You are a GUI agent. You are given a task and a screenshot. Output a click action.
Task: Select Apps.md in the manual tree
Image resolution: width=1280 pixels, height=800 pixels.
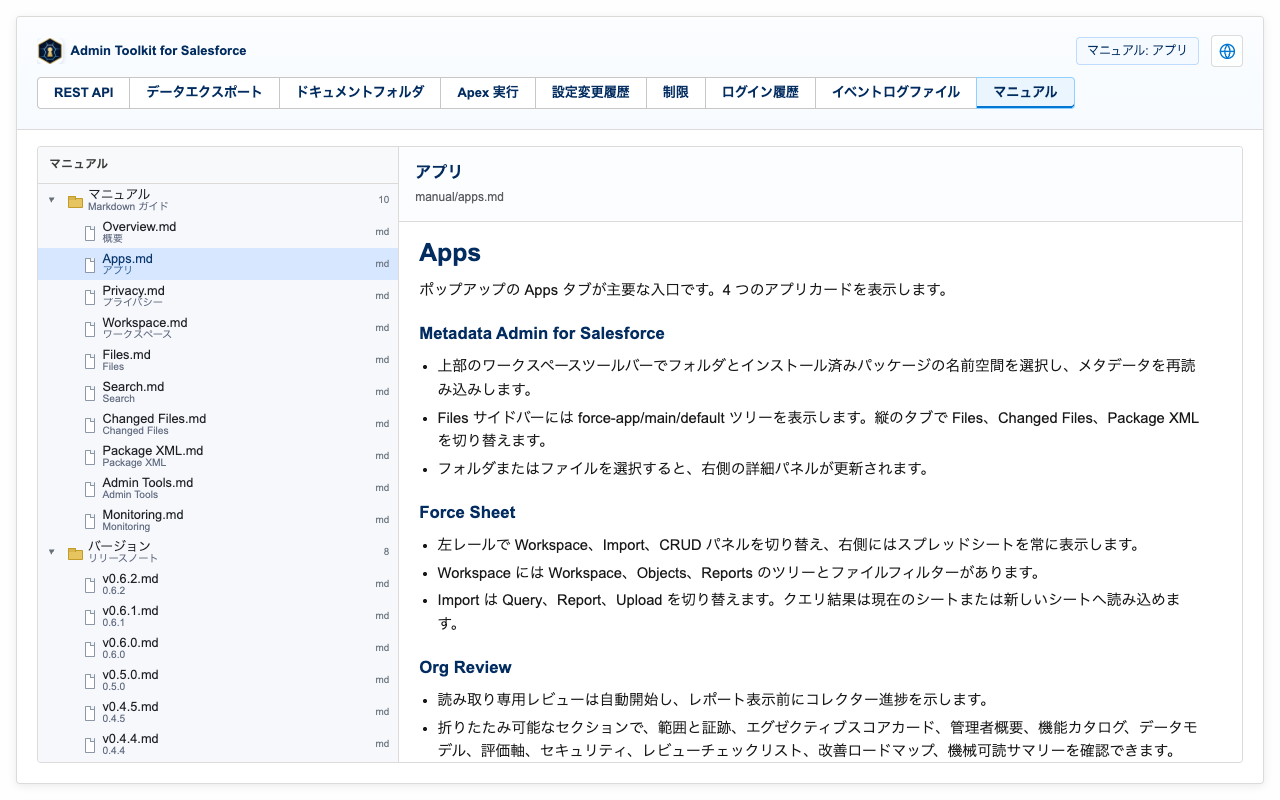pos(218,264)
